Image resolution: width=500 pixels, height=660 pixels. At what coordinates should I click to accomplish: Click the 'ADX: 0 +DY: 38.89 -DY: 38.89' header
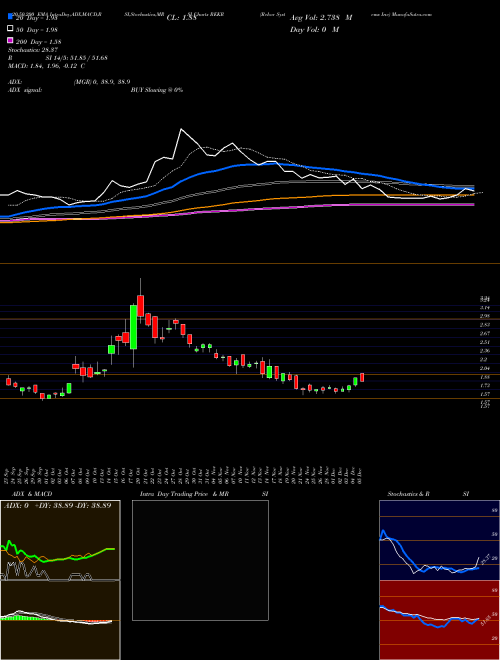tap(57, 506)
